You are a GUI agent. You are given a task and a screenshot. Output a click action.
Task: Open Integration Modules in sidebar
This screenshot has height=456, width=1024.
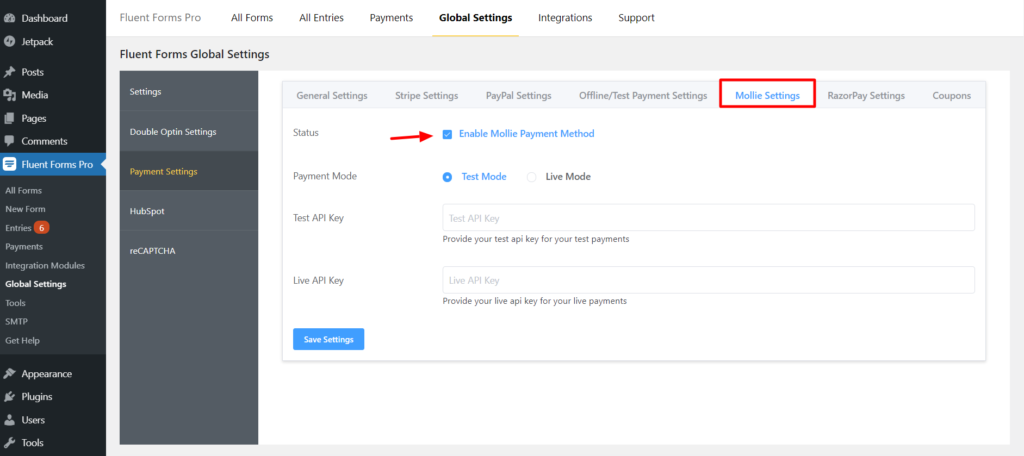45,266
